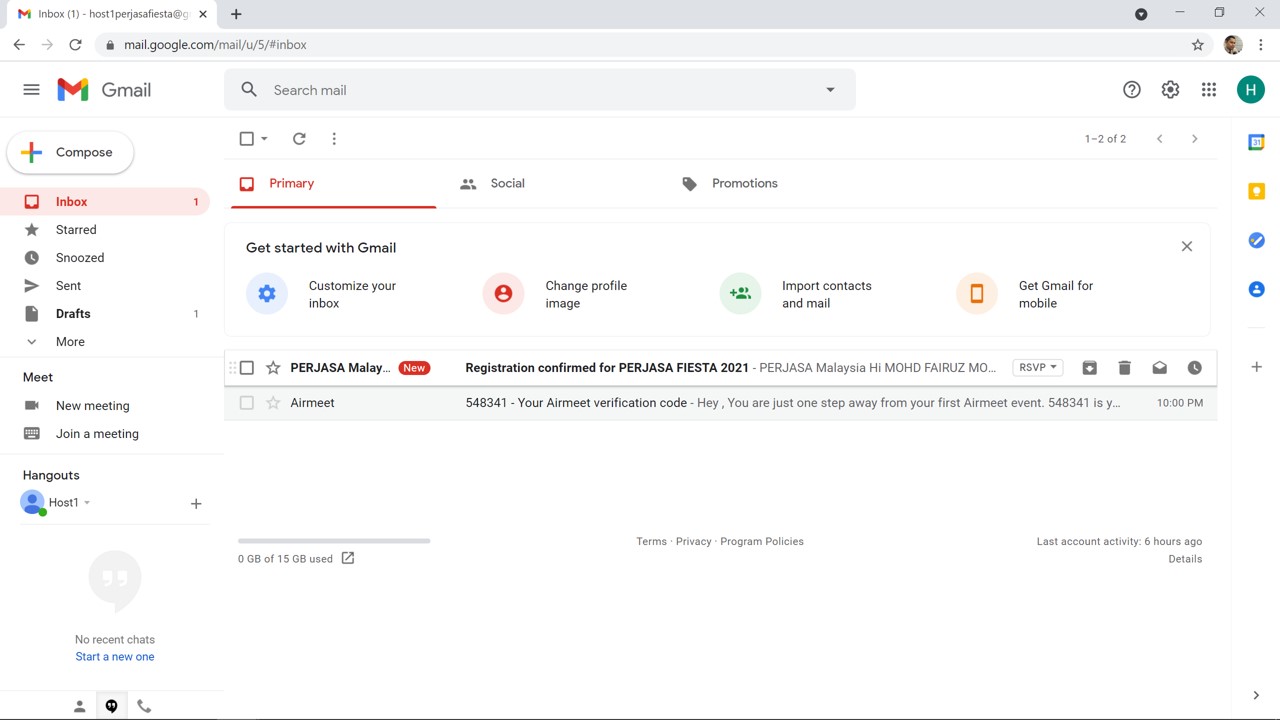Focus the Search mail field
The image size is (1280, 720).
coord(540,90)
